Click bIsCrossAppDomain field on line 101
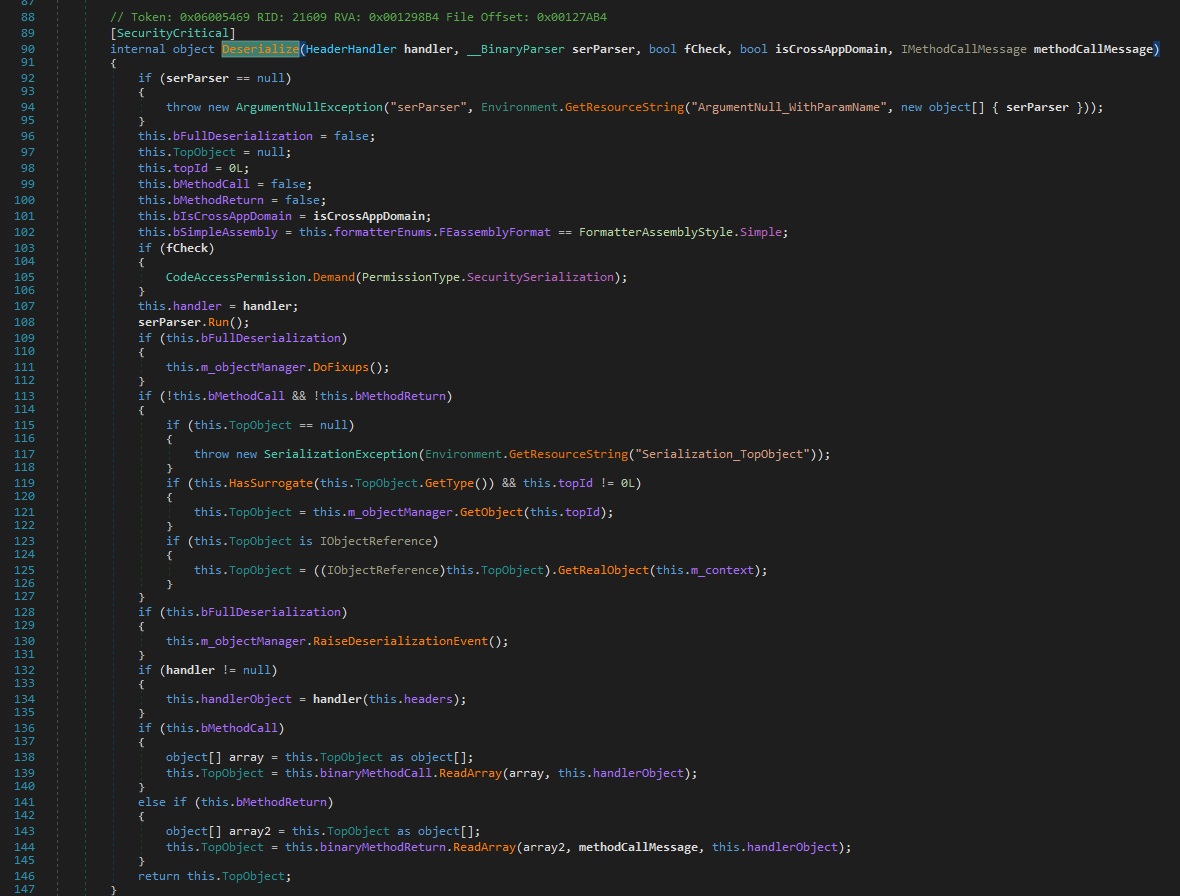The image size is (1180, 896). (x=232, y=216)
